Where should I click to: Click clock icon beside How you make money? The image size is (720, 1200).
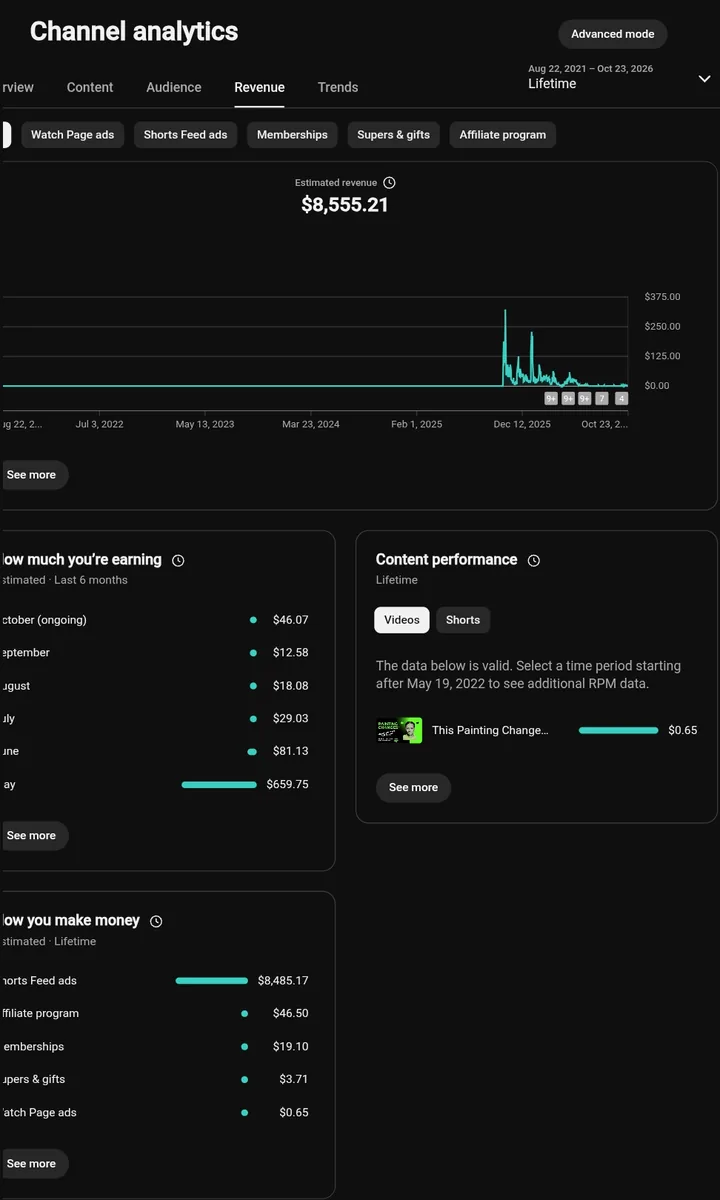click(x=156, y=922)
